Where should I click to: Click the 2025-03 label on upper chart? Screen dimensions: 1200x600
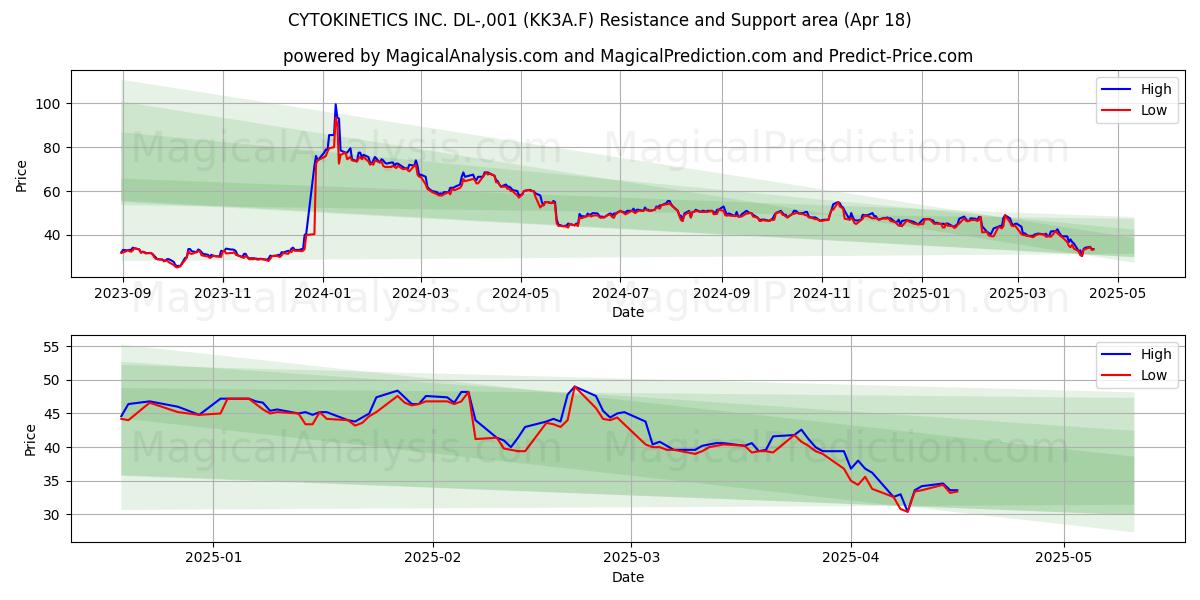coord(1019,294)
